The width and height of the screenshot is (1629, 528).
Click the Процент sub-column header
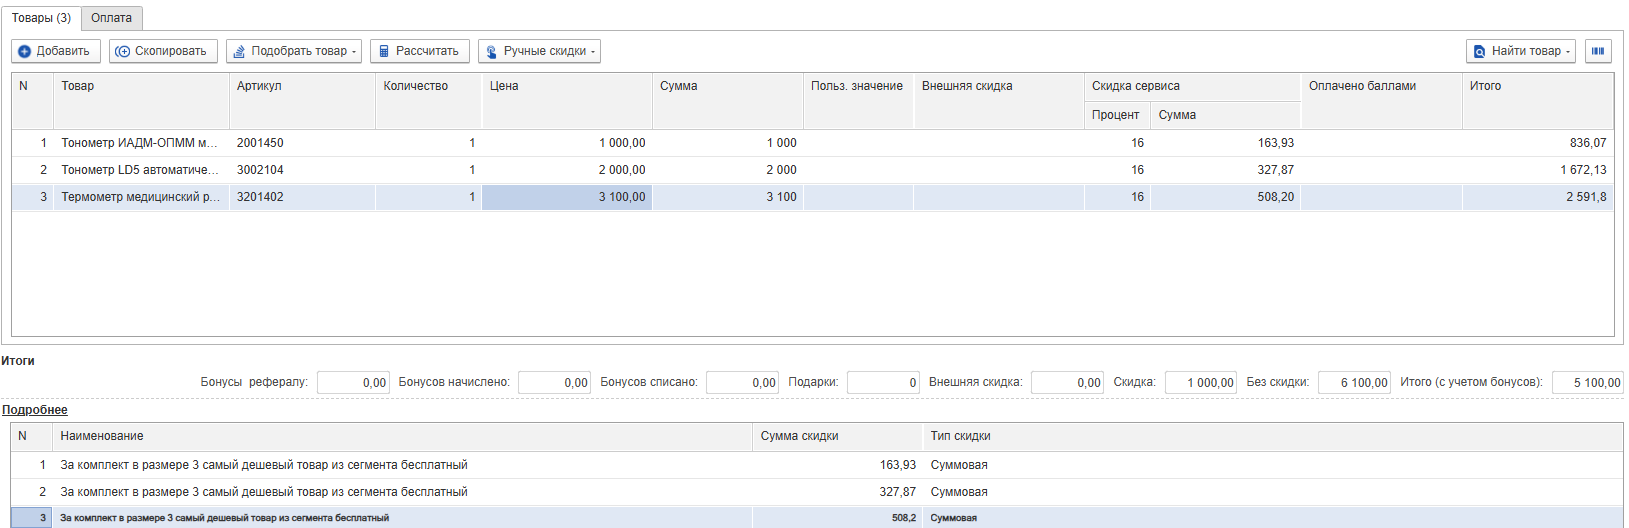[1117, 115]
